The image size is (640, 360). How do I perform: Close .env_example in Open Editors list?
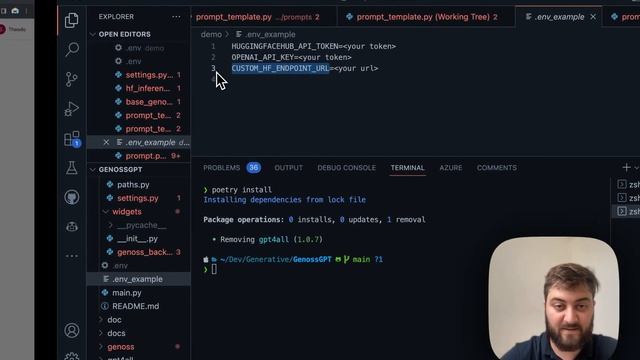[x=106, y=142]
